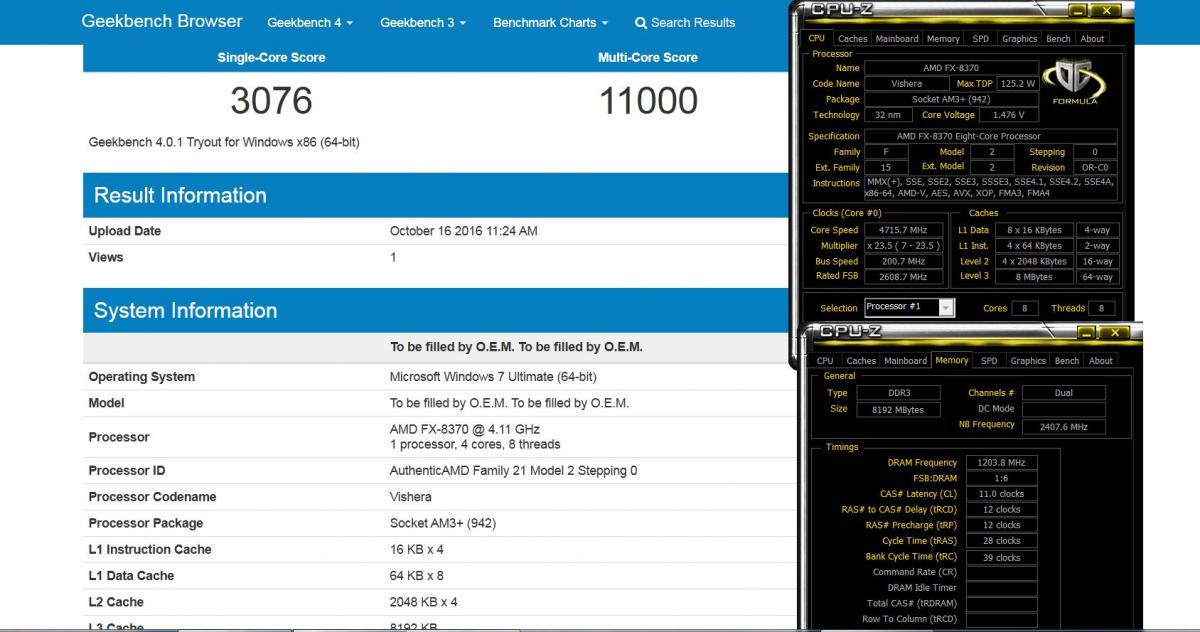Click the FSB:DRAM '1:6' value

(1001, 478)
